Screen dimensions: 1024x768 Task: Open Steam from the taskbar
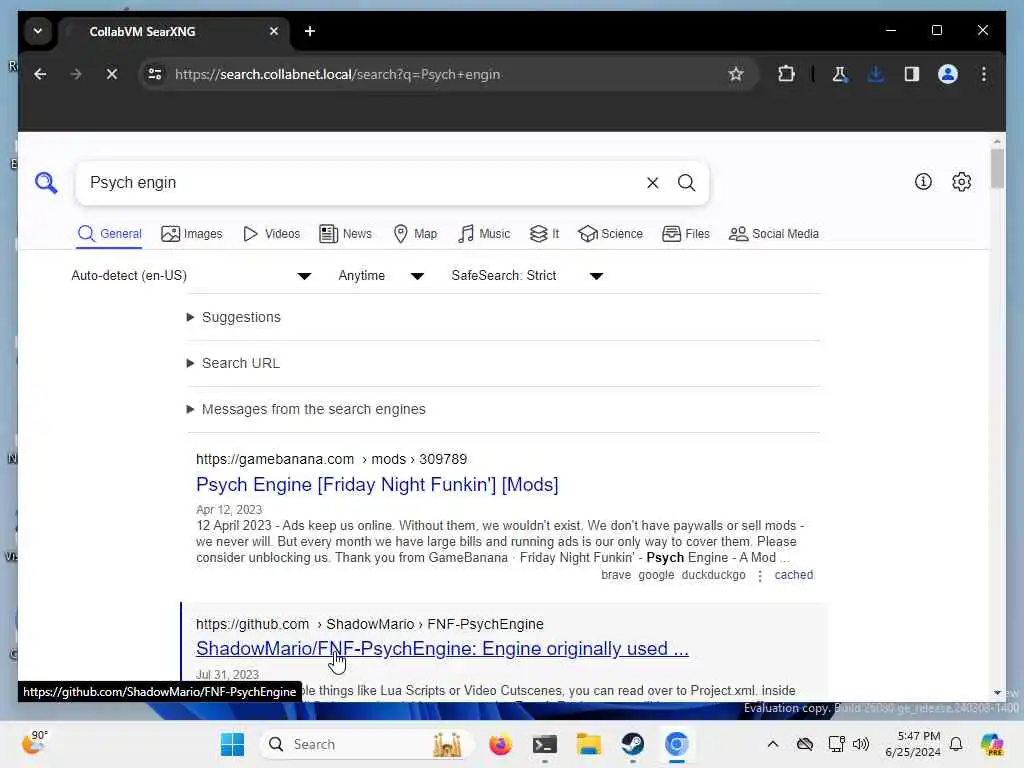click(x=632, y=744)
